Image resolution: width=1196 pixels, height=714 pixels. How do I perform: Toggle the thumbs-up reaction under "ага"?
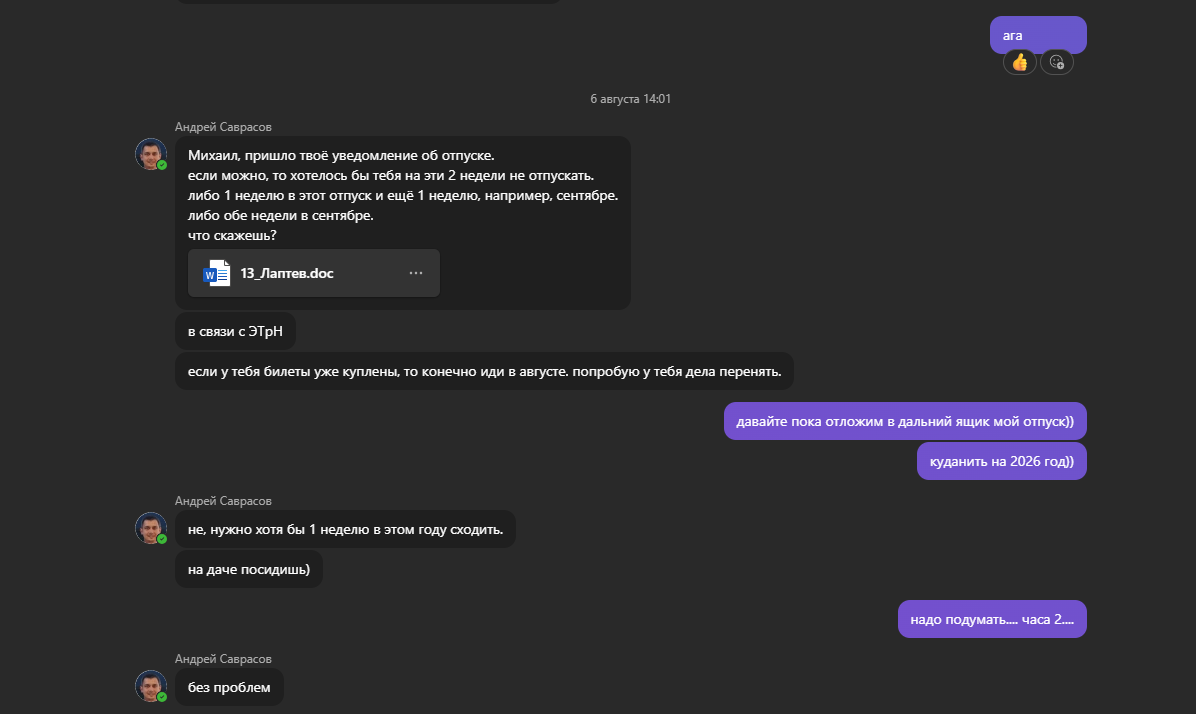1019,62
